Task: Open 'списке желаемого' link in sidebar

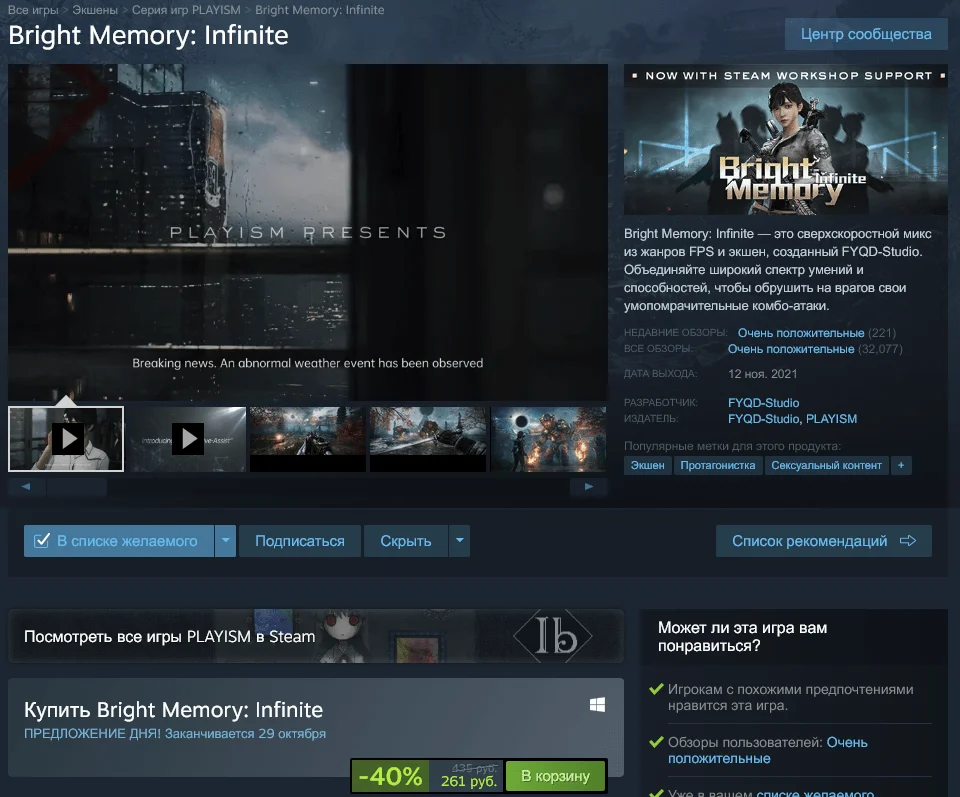Action: click(x=815, y=793)
